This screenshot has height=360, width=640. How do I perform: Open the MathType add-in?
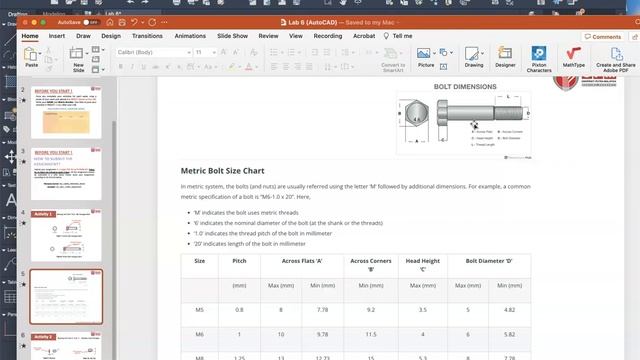point(573,57)
